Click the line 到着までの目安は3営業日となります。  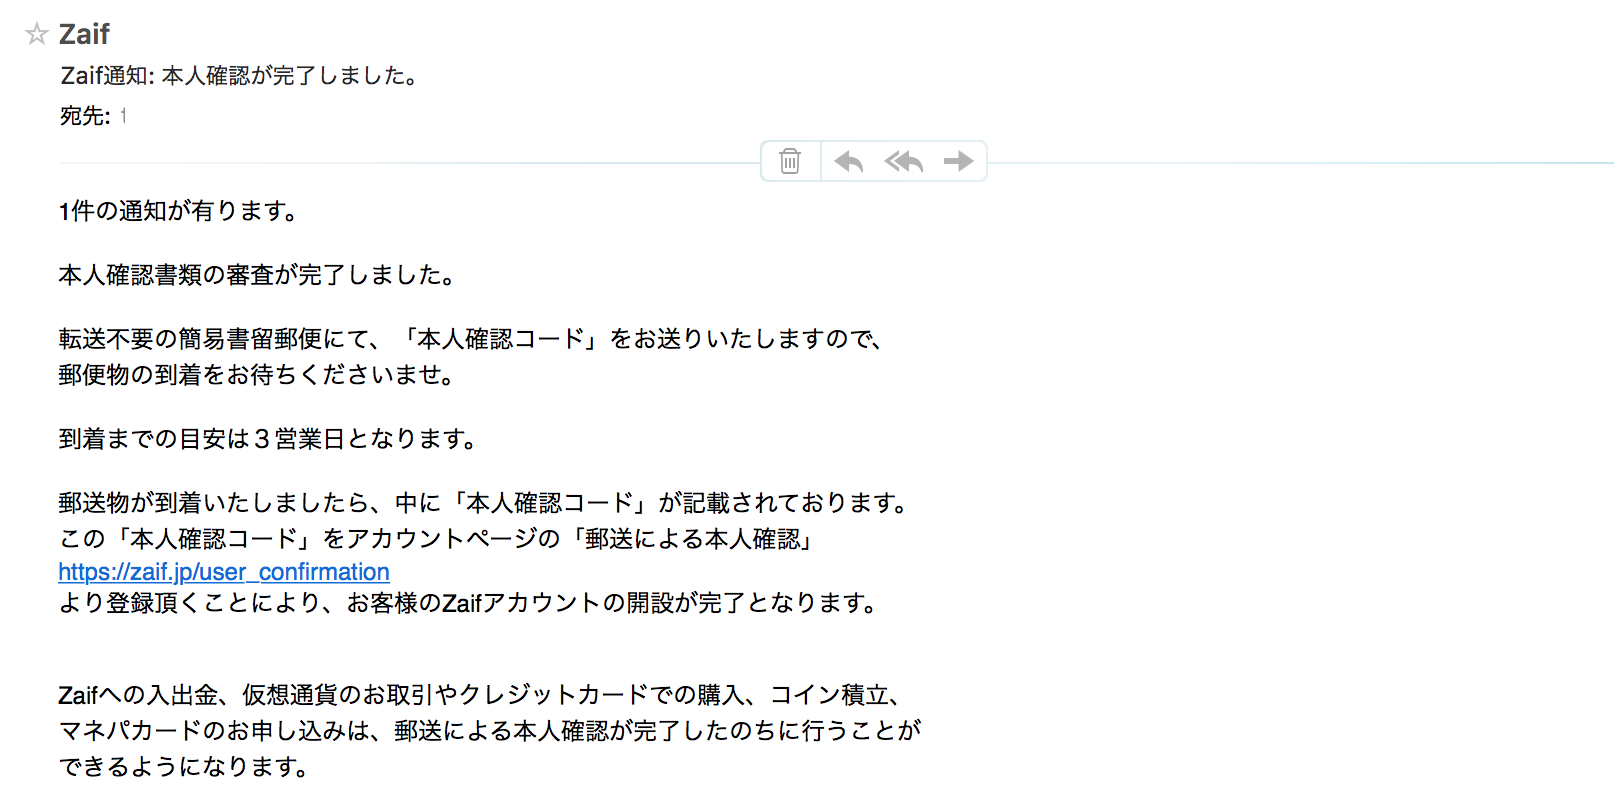(x=268, y=439)
